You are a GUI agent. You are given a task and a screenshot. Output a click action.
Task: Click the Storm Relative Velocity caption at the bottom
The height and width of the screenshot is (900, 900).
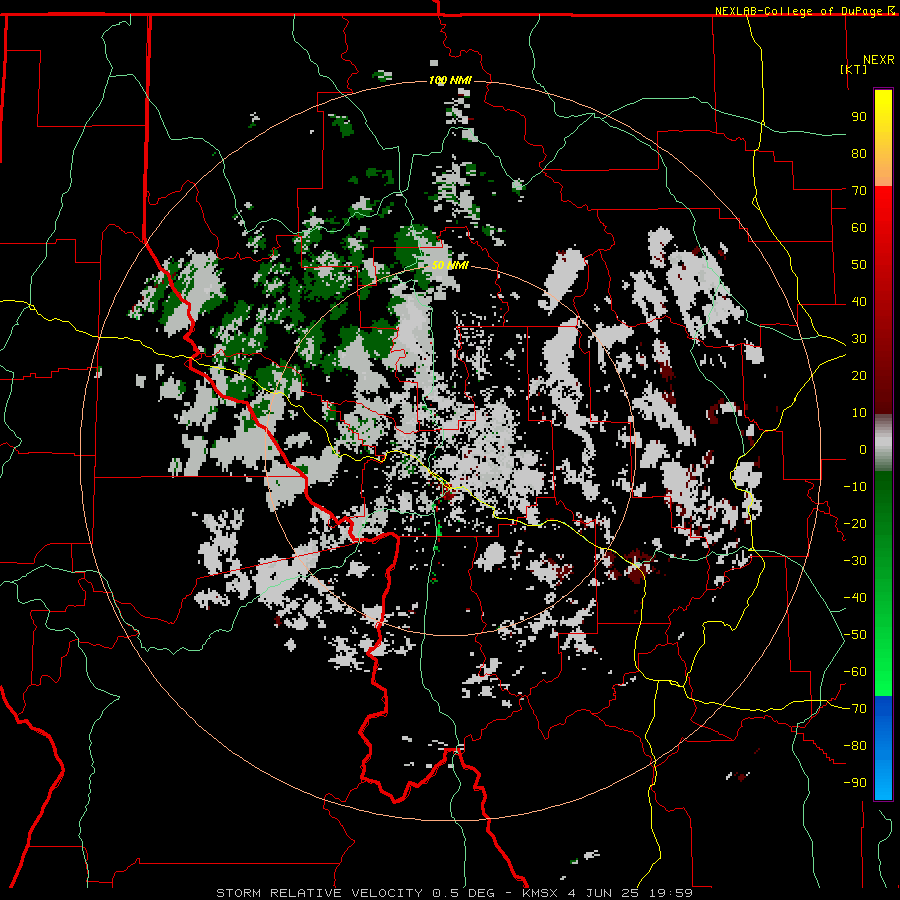pyautogui.click(x=455, y=893)
